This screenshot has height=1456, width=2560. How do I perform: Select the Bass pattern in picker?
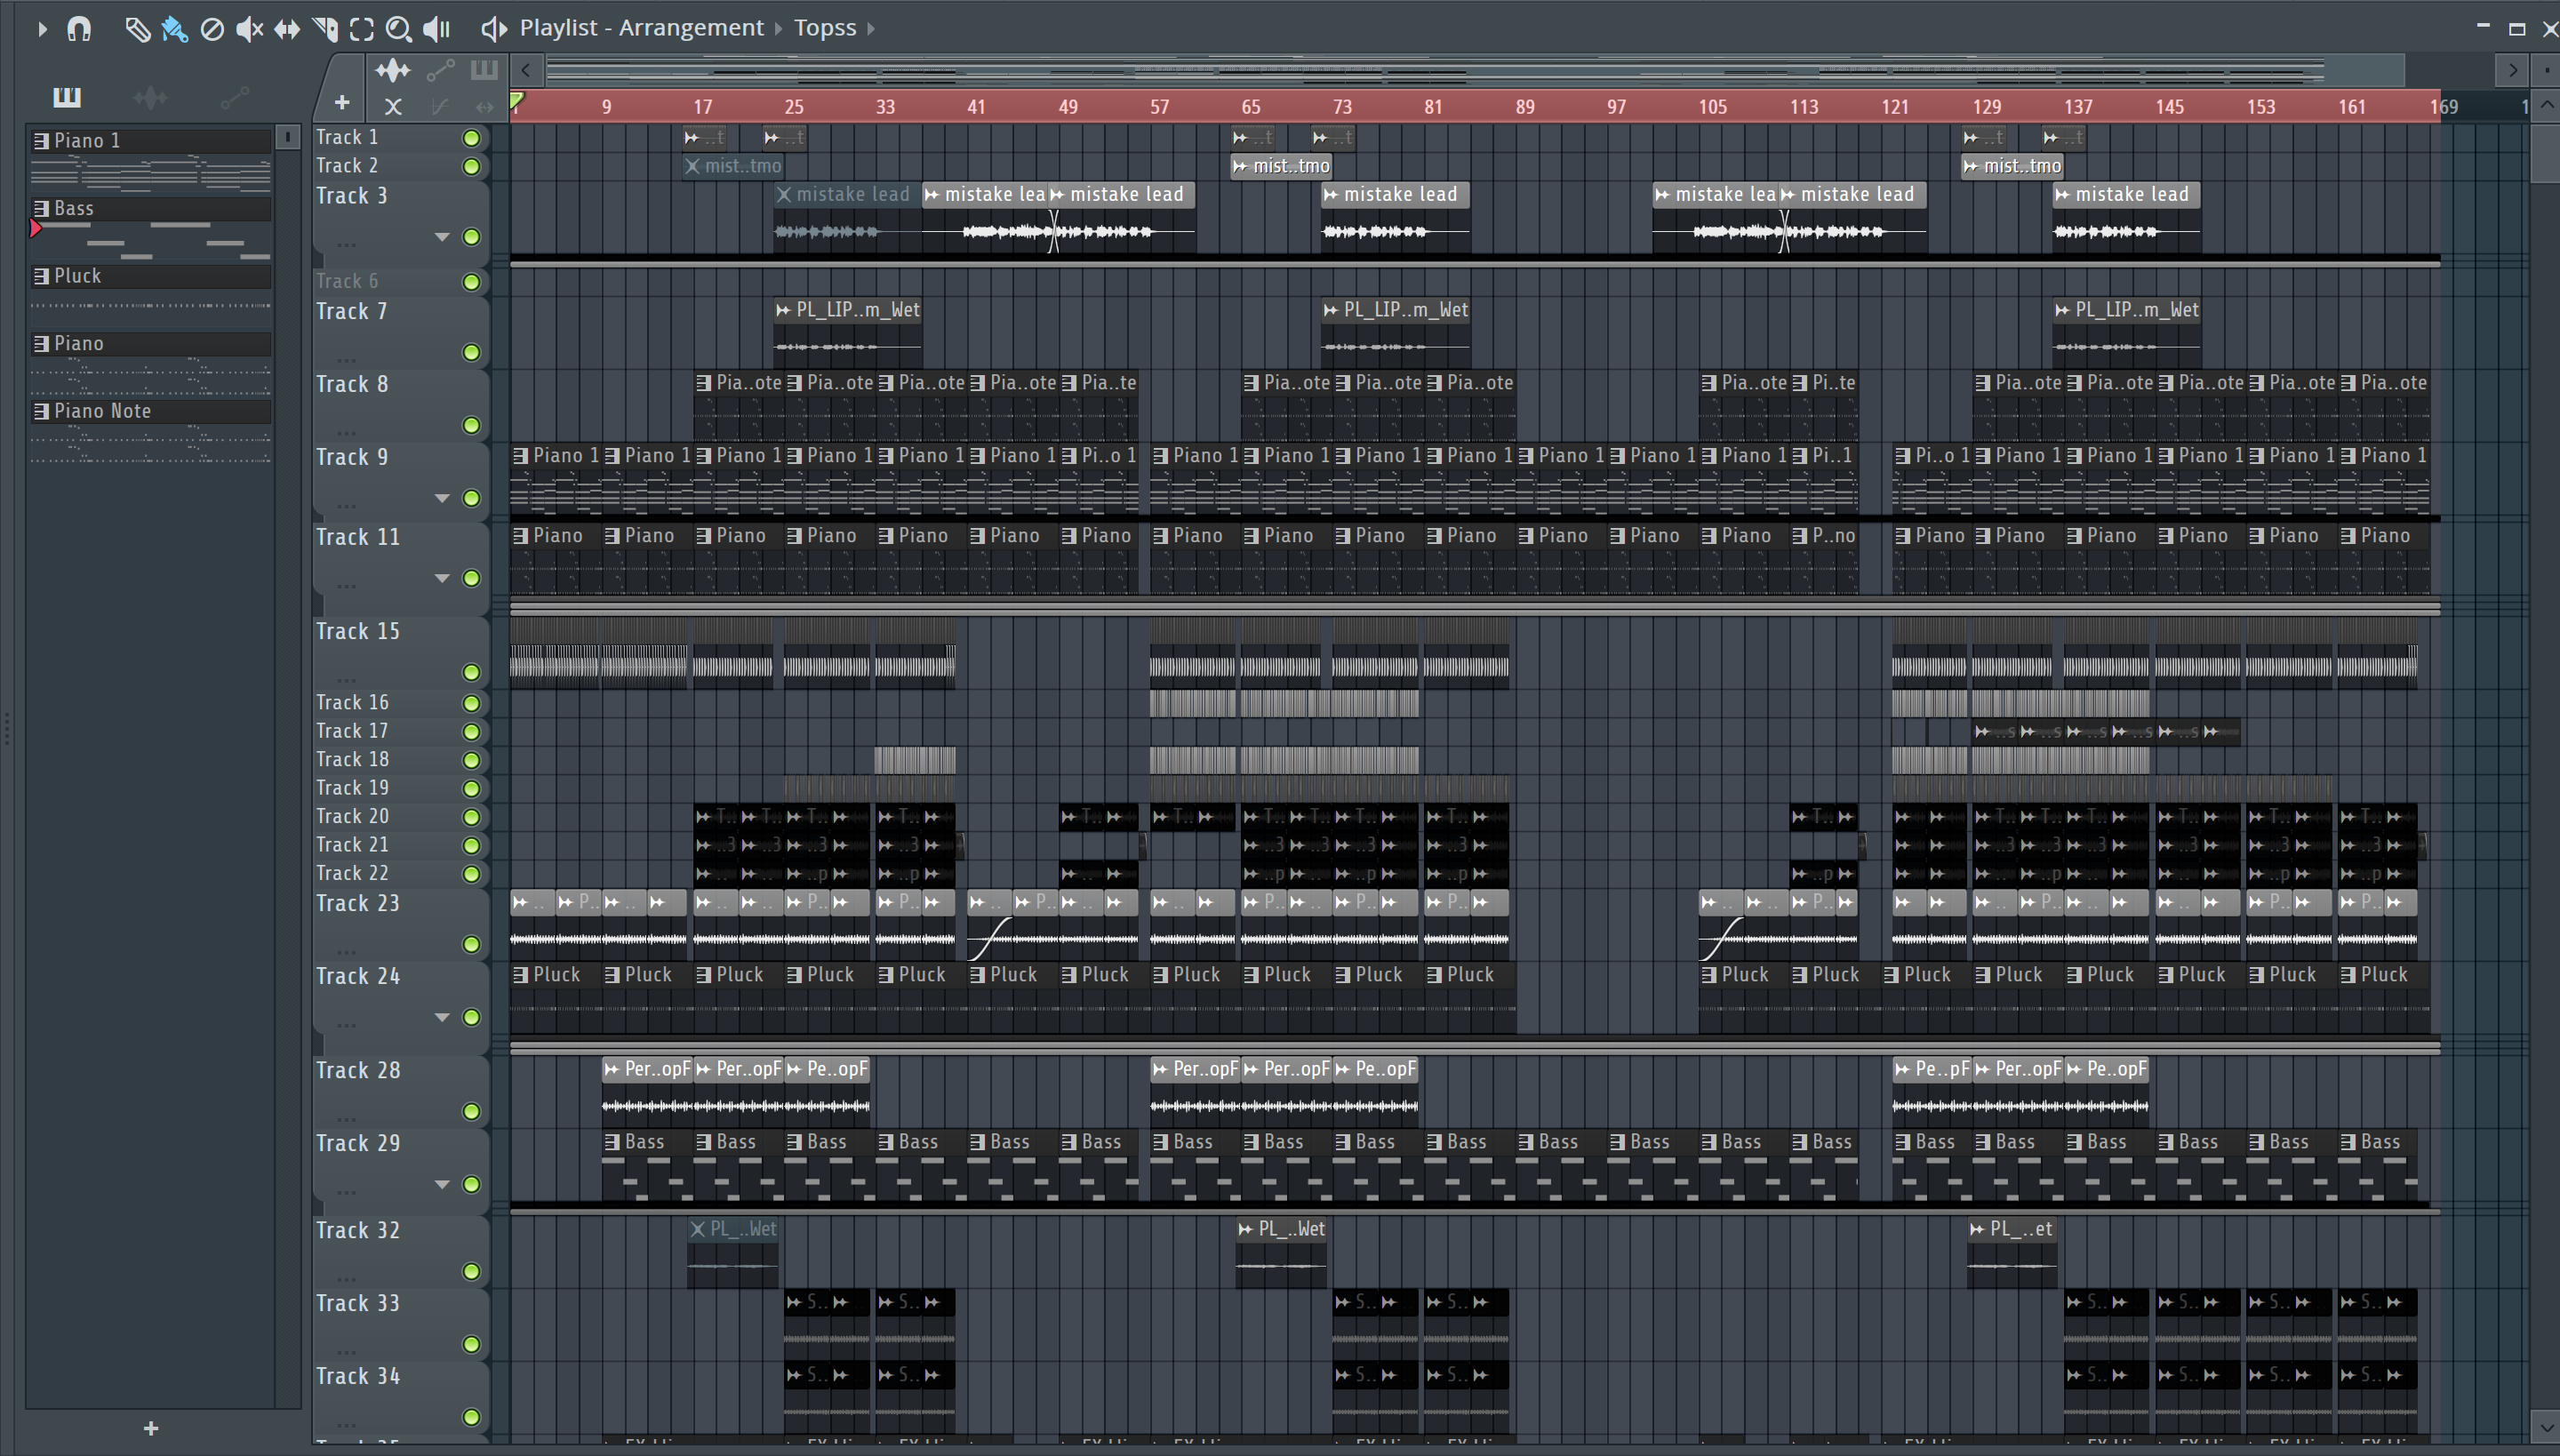click(150, 208)
